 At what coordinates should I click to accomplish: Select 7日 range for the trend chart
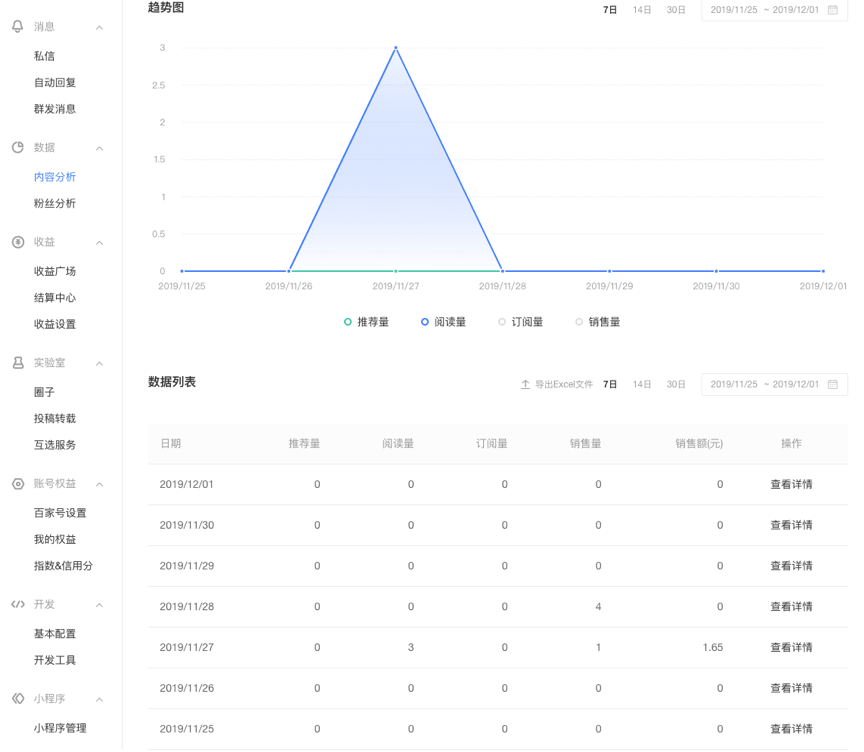pos(609,10)
